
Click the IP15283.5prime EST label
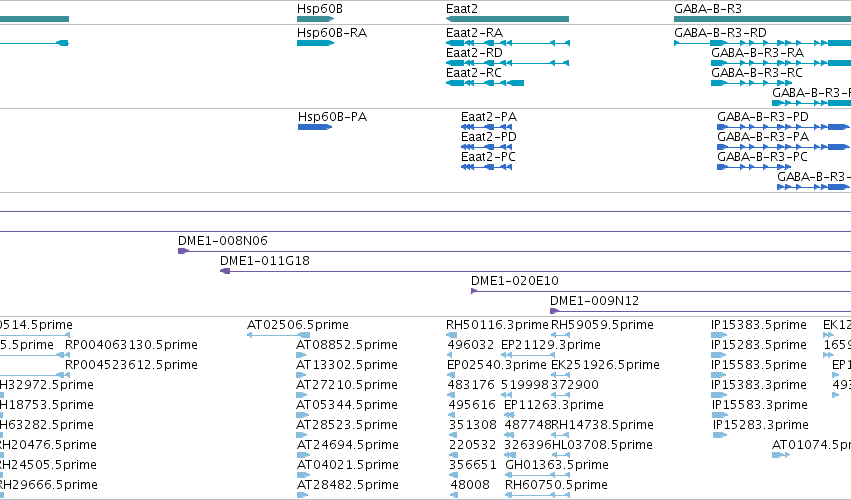click(x=759, y=345)
